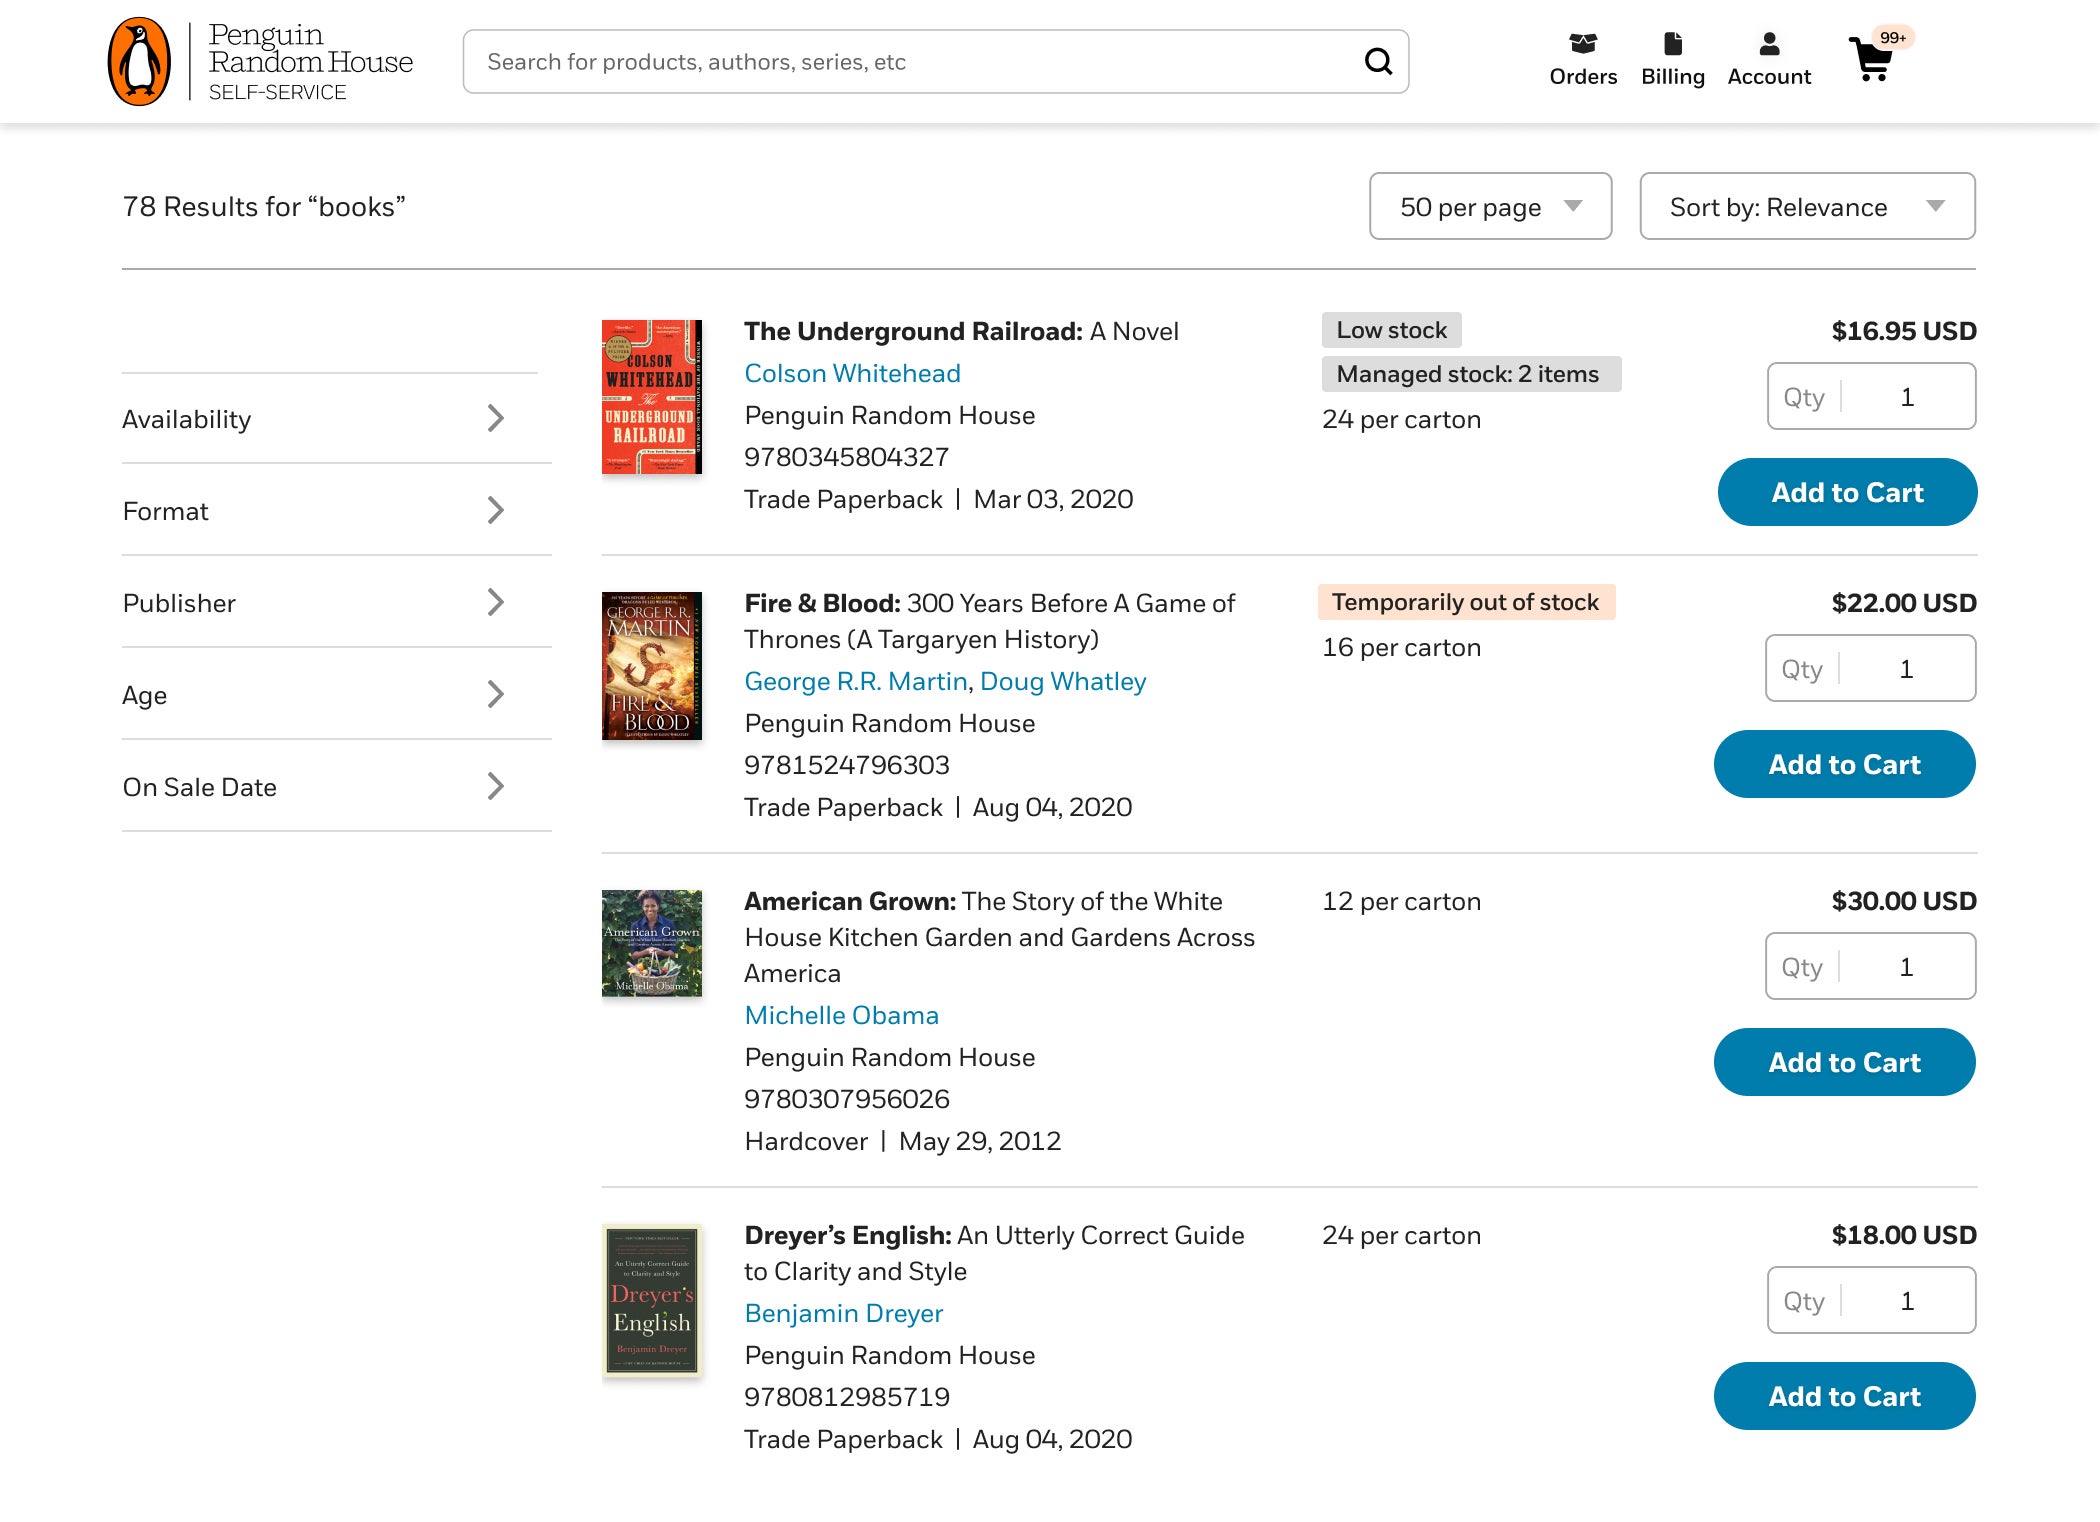Expand the Format filter
This screenshot has height=1522, width=2100.
point(336,511)
